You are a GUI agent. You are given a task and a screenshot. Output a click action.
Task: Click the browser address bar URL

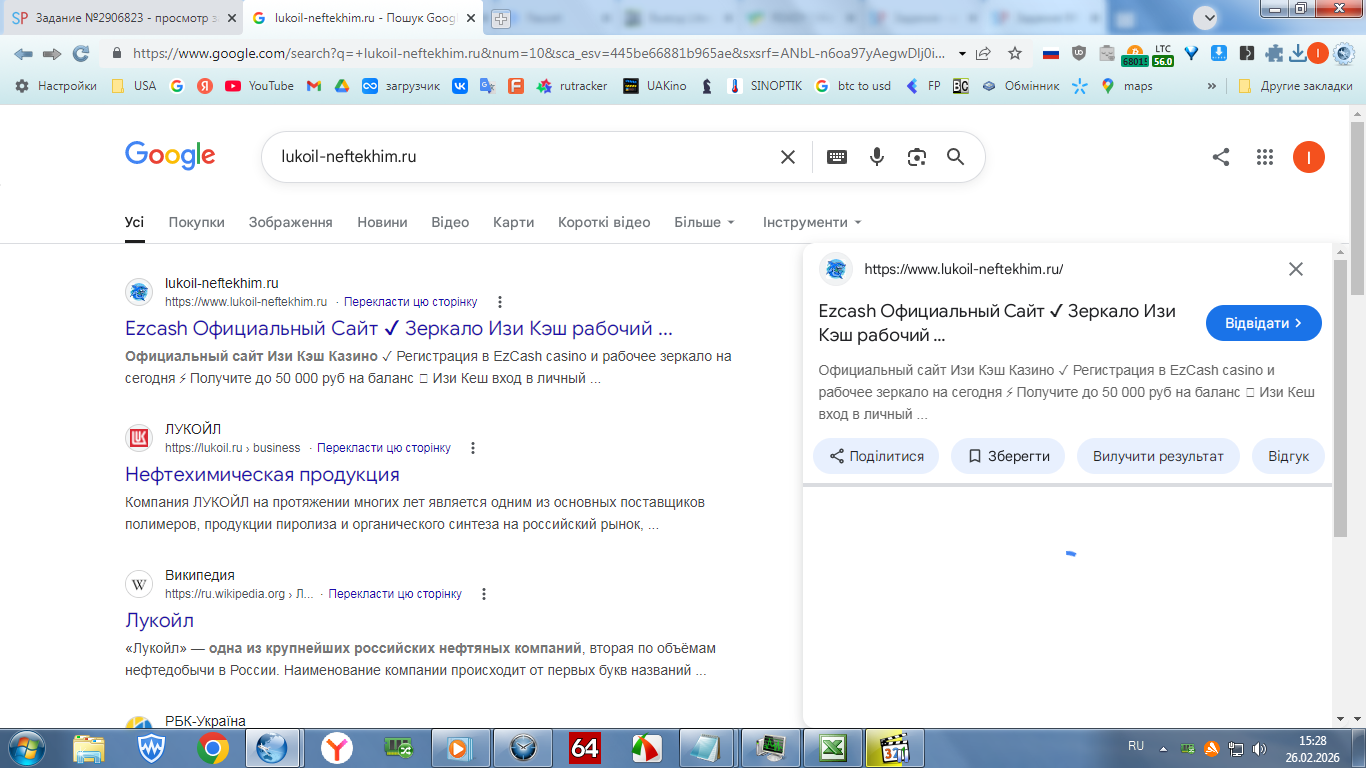(540, 53)
